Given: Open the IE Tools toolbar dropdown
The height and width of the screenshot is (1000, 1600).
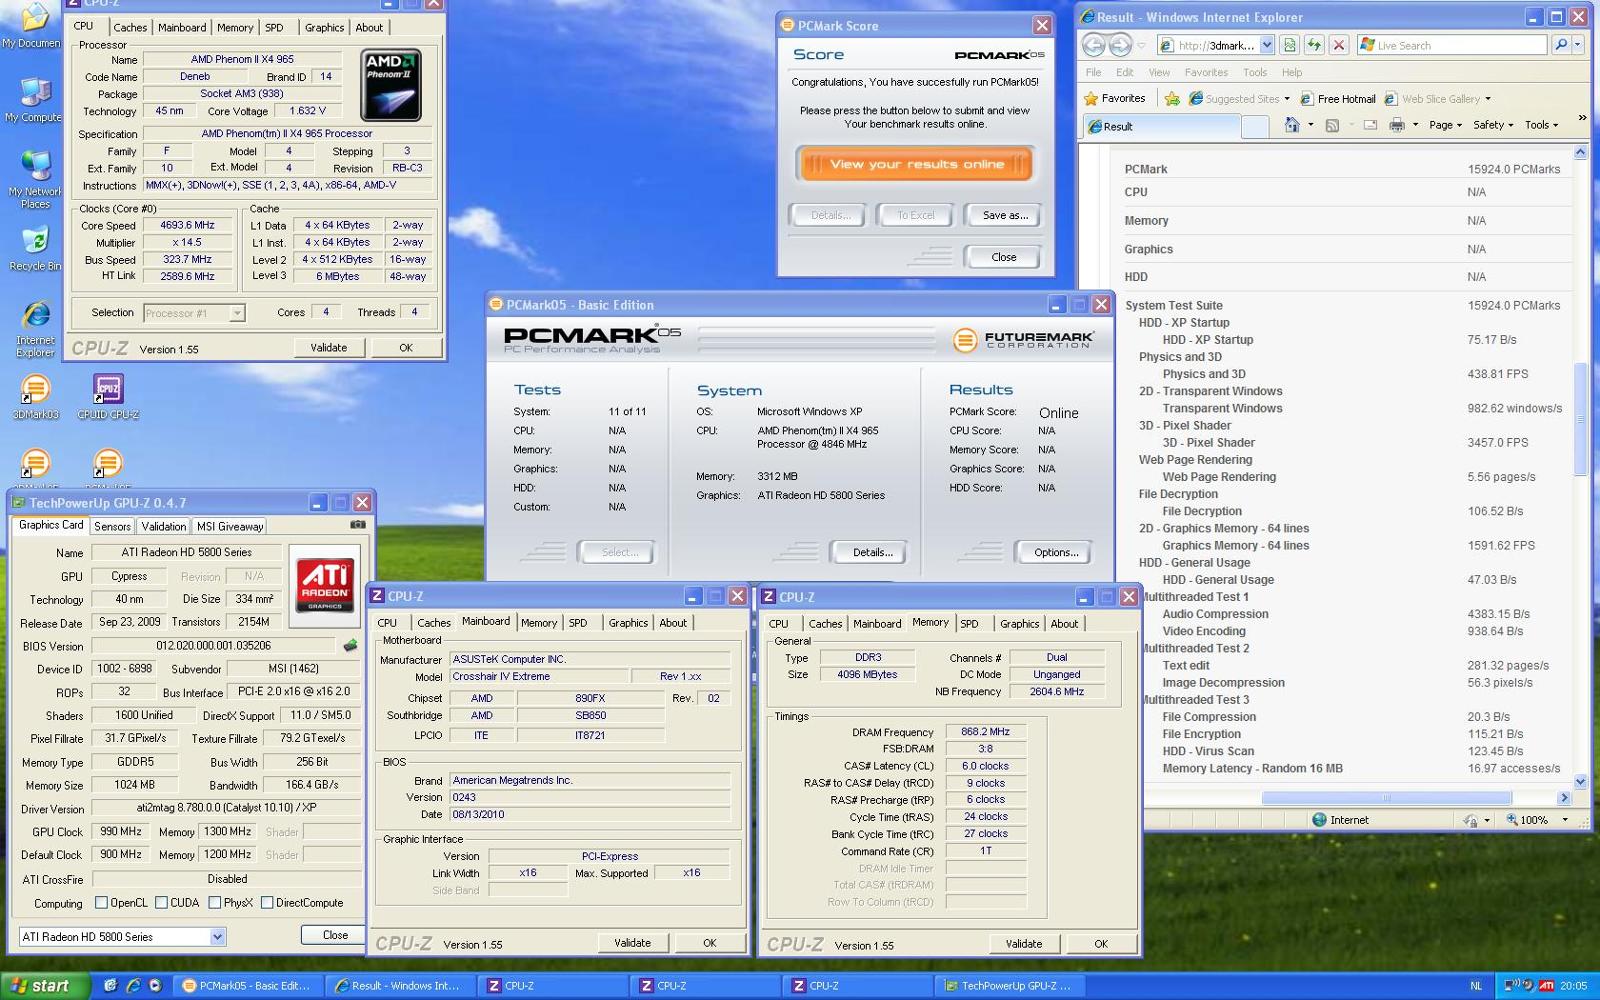Looking at the screenshot, I should [1541, 125].
